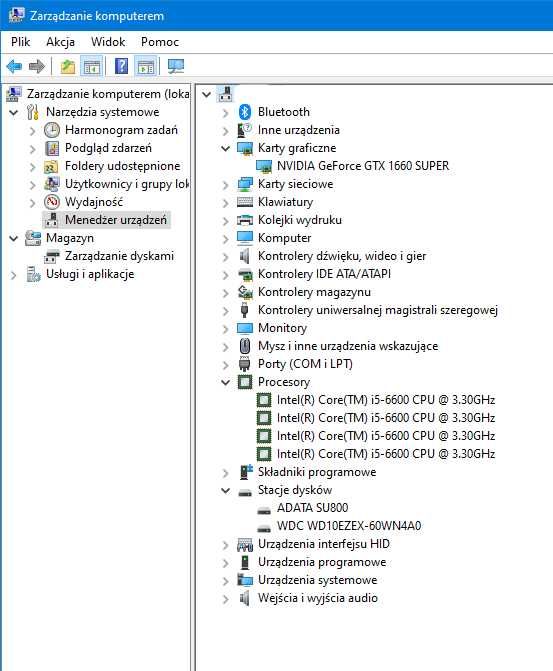553x671 pixels.
Task: Collapse the Stacje dysków category
Action: (225, 490)
